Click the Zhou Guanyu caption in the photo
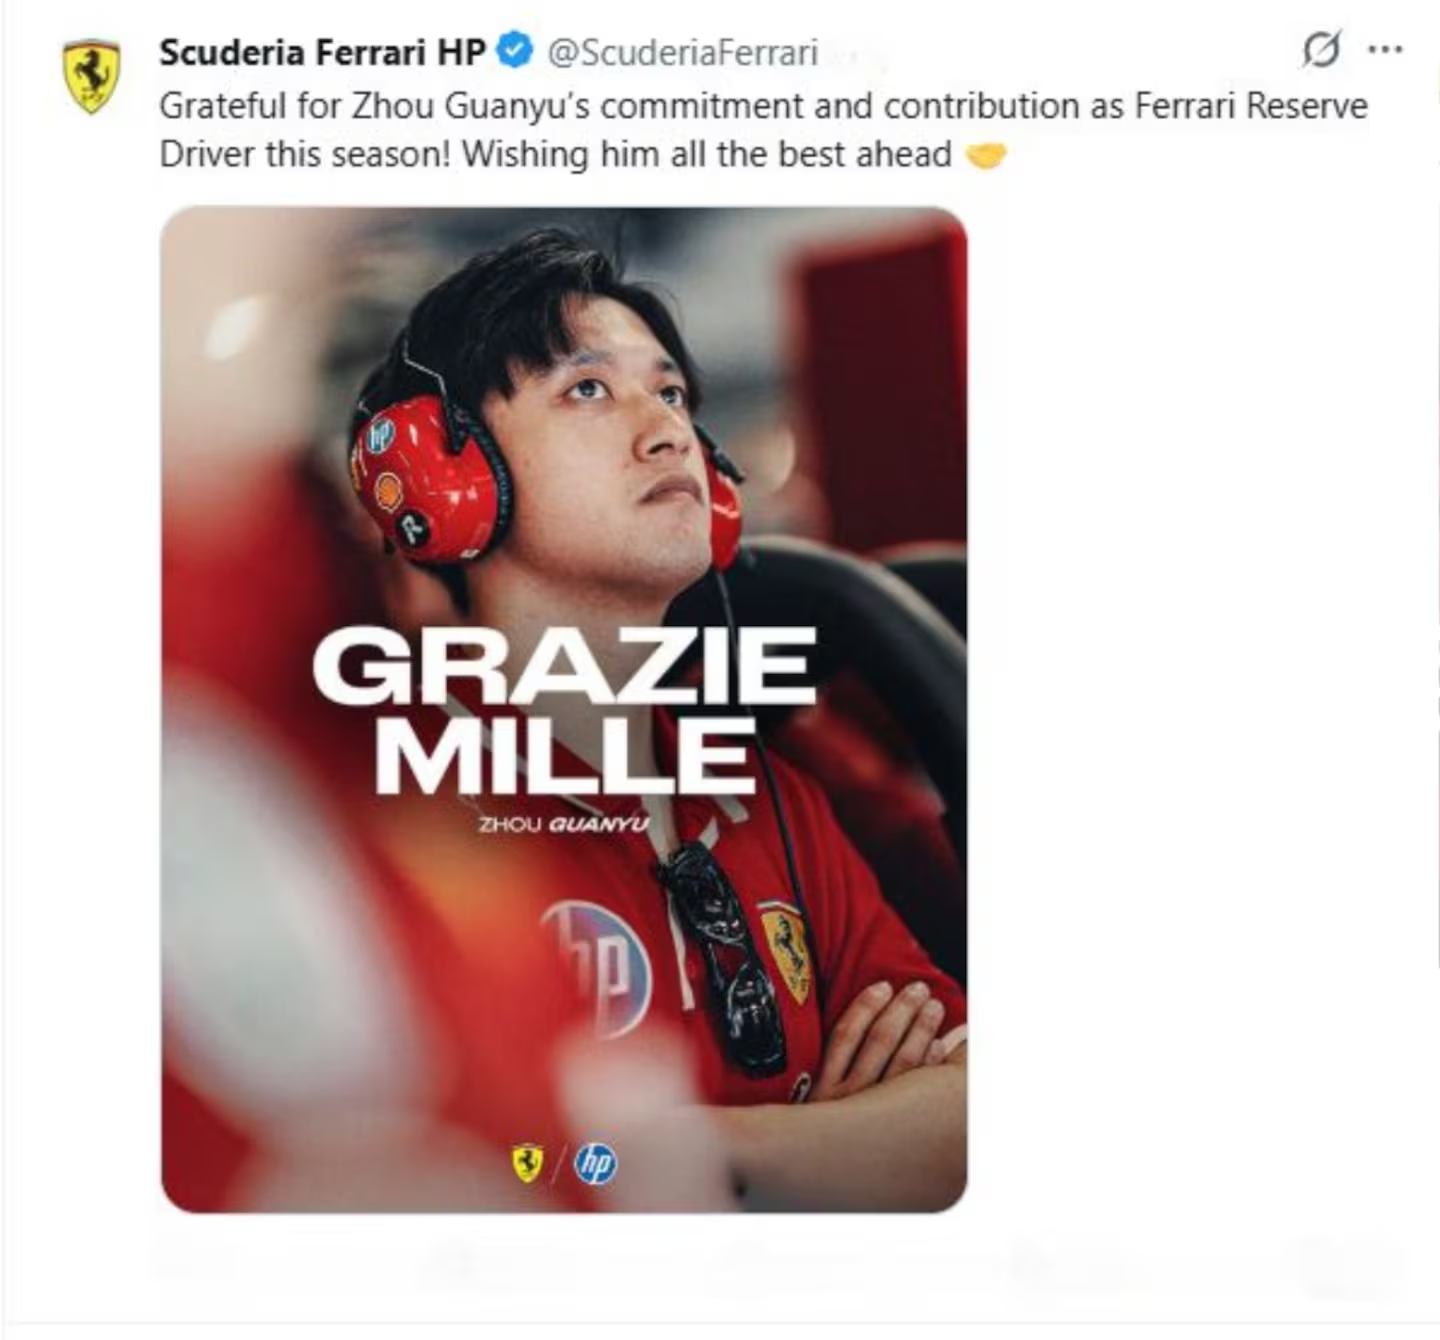This screenshot has height=1340, width=1440. point(563,824)
